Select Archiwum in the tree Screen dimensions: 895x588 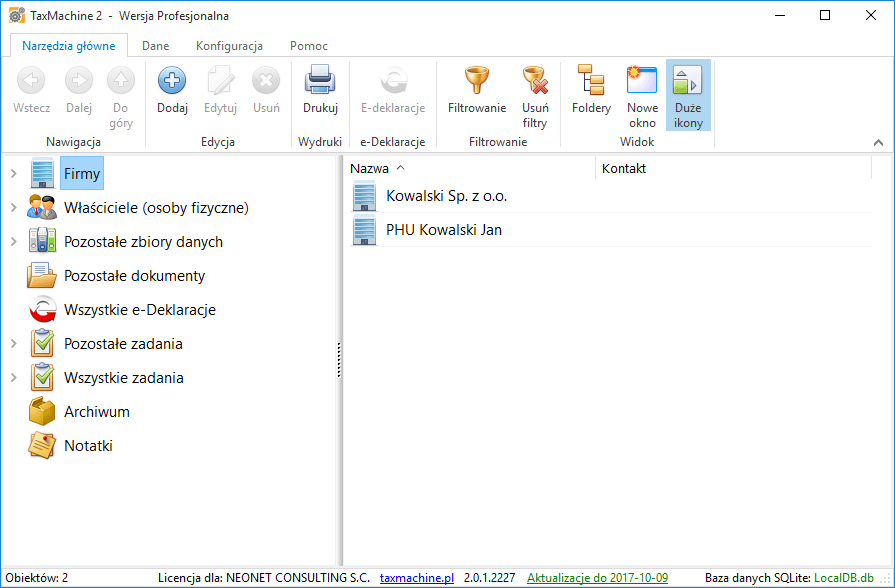coord(96,412)
